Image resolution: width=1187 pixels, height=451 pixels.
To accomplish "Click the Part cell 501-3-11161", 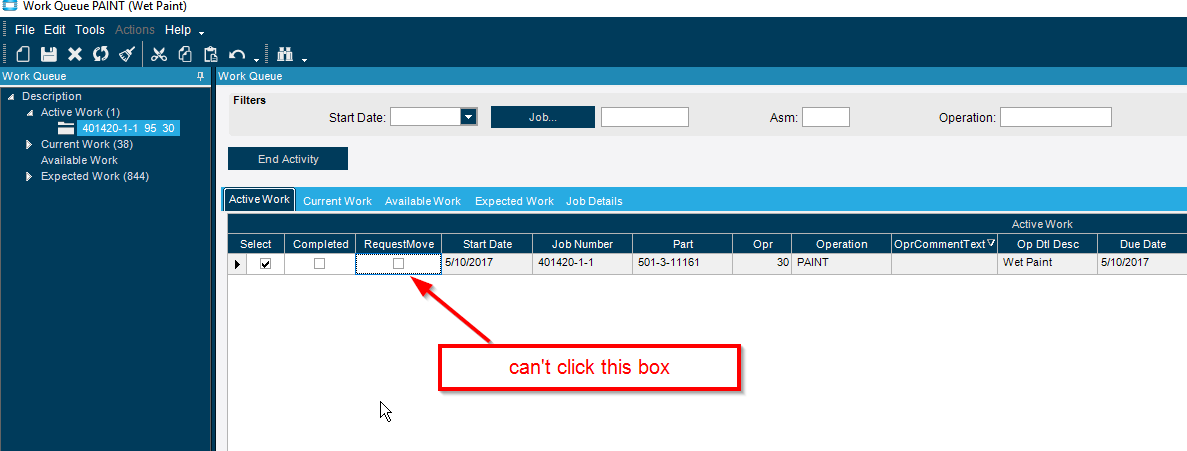I will tap(682, 263).
